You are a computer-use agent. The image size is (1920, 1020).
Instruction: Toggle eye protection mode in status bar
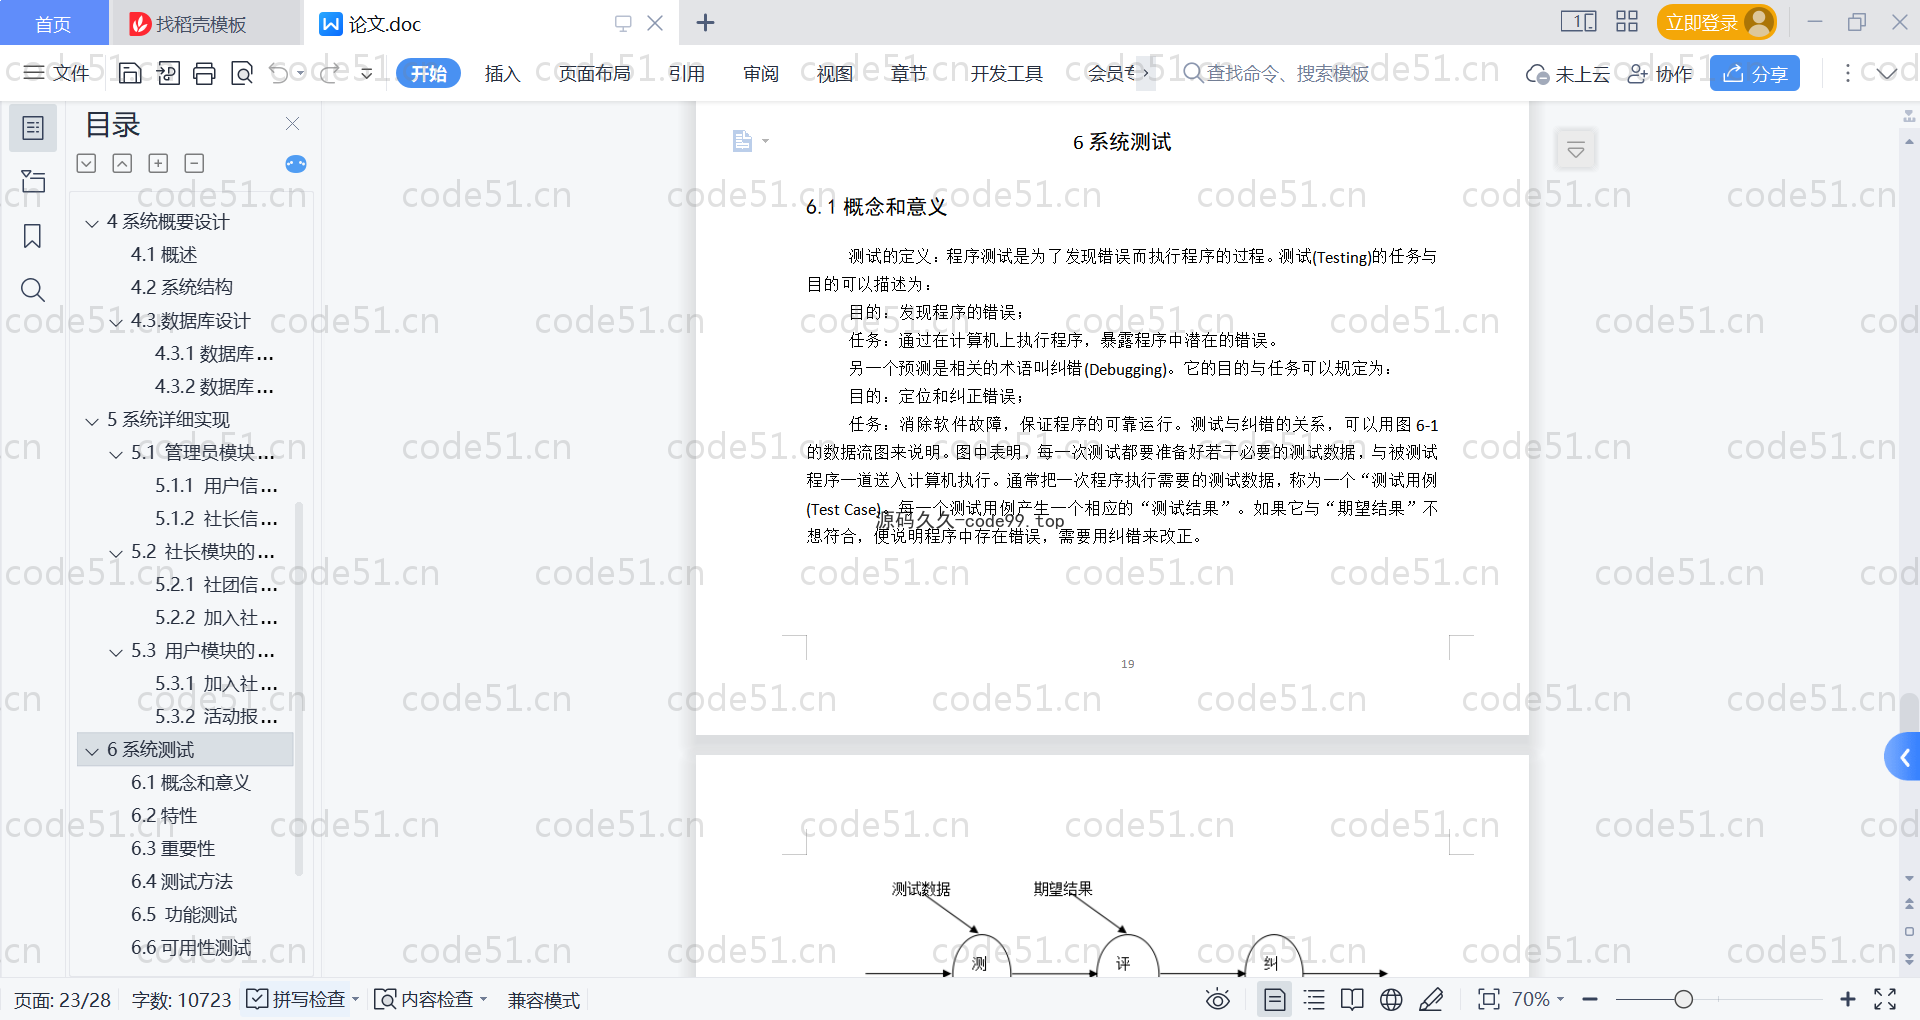click(1217, 999)
